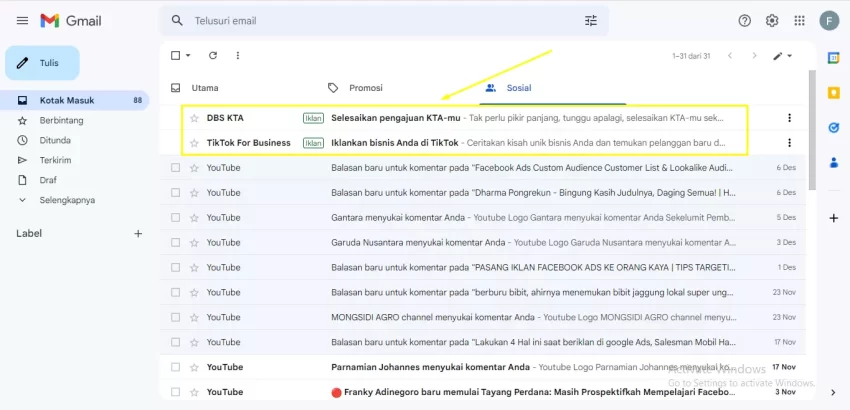Click the Gmail logo
850x410 pixels.
click(71, 21)
